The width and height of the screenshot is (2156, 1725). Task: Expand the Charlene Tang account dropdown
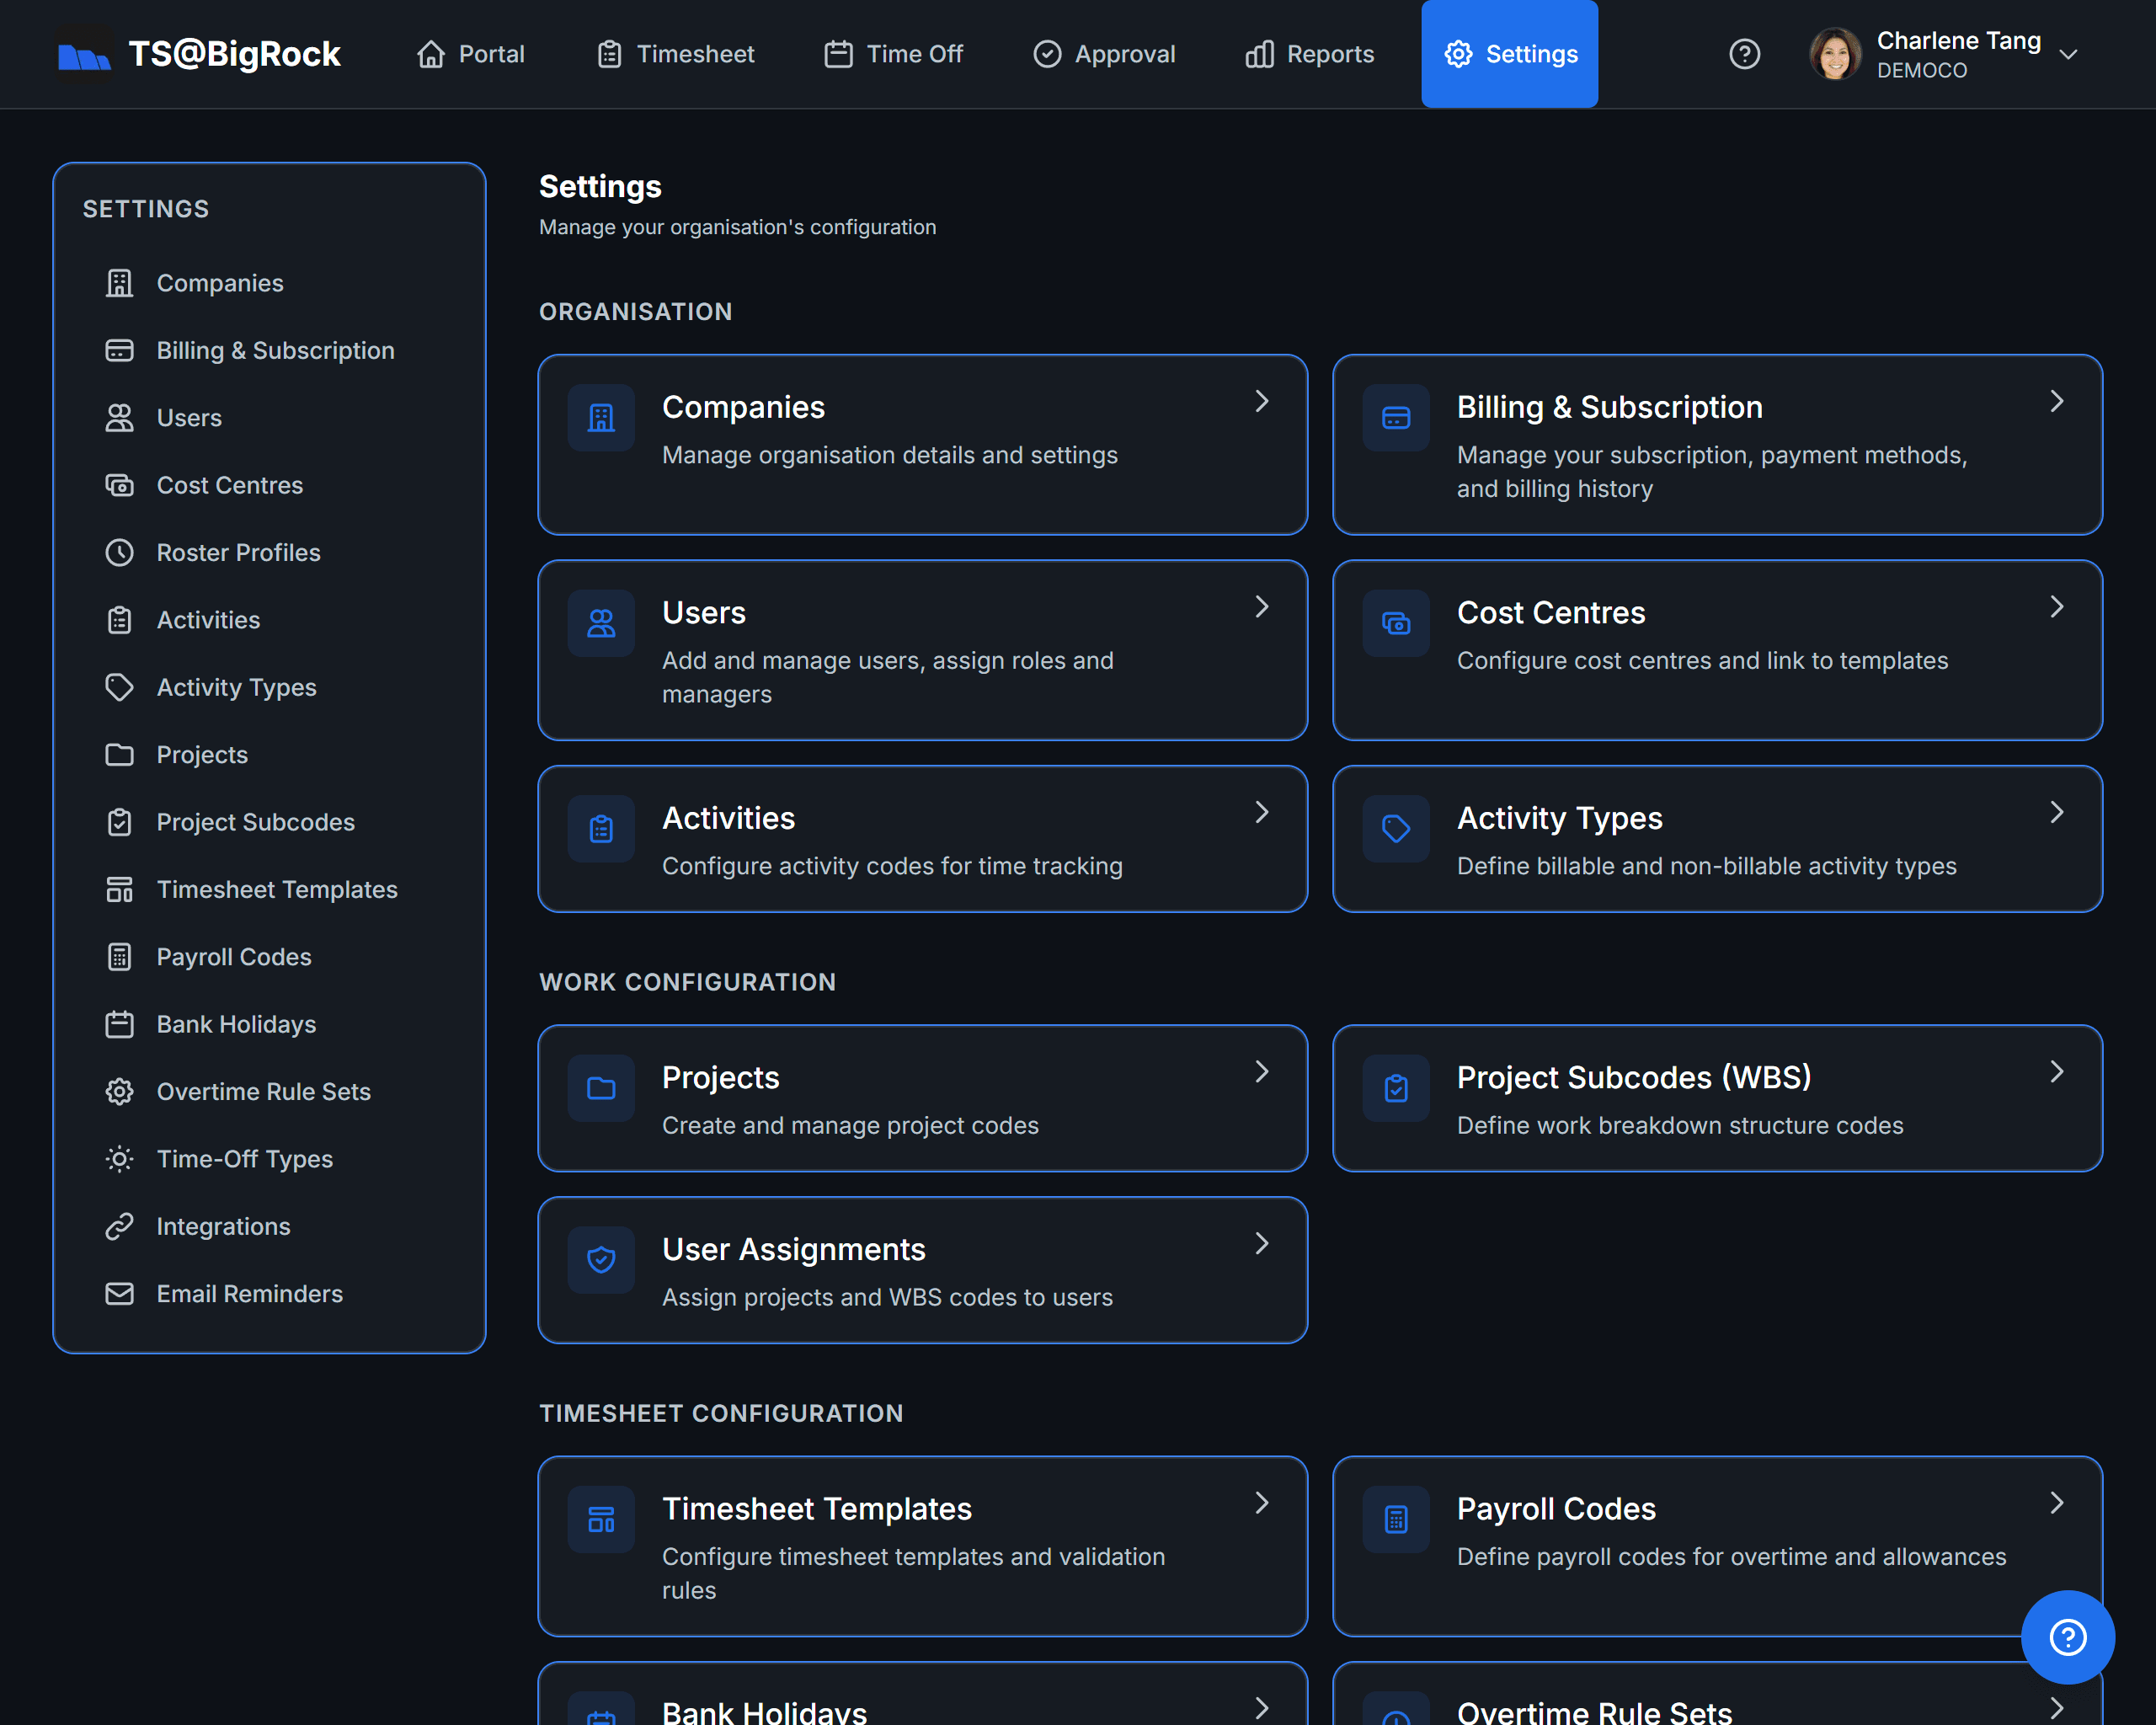click(x=2069, y=55)
